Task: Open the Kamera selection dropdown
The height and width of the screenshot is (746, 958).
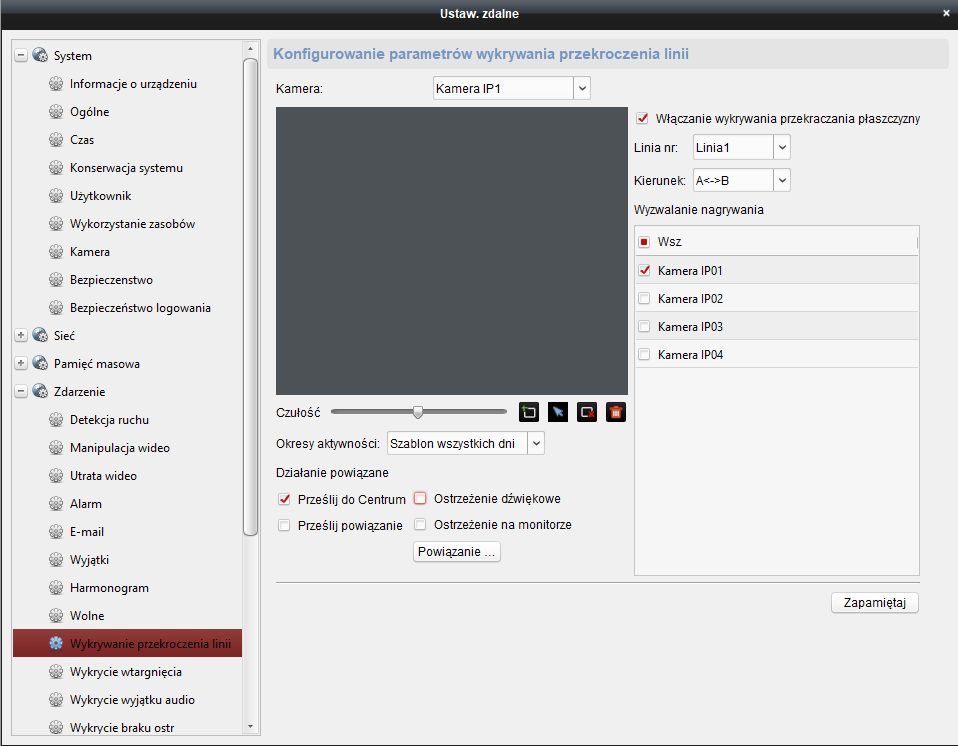Action: pos(582,89)
